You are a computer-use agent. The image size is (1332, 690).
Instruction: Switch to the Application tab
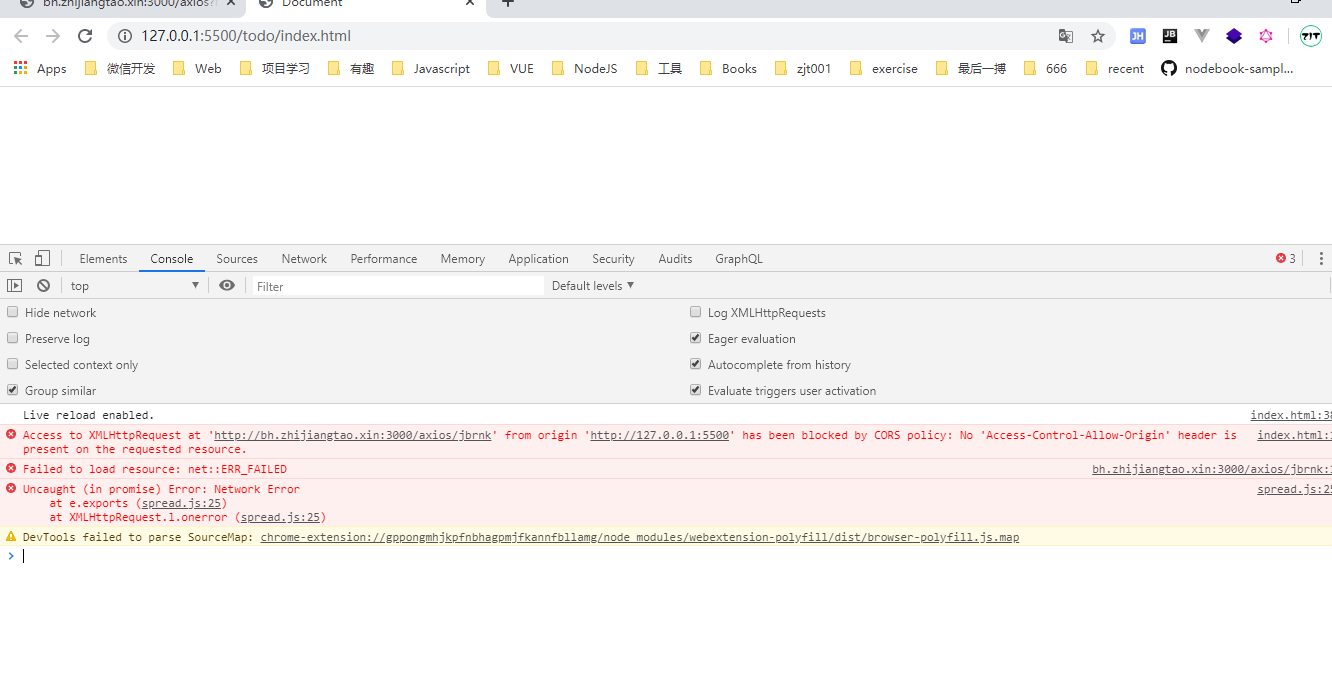[x=538, y=258]
